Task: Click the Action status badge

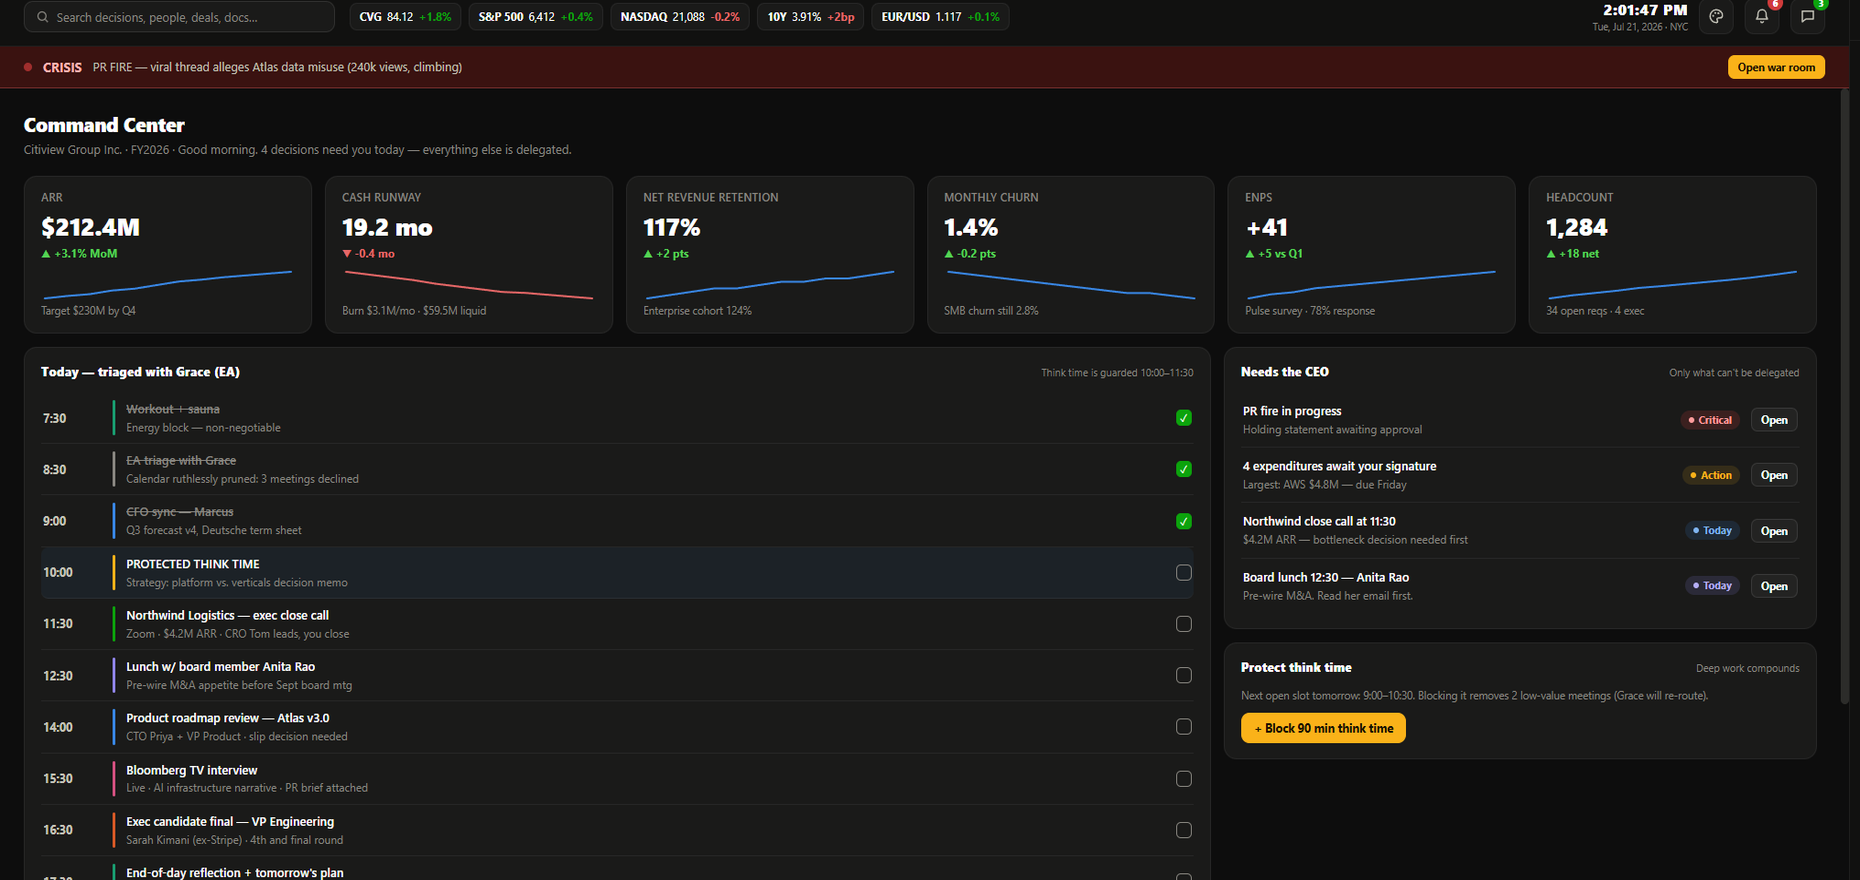Action: 1711,475
